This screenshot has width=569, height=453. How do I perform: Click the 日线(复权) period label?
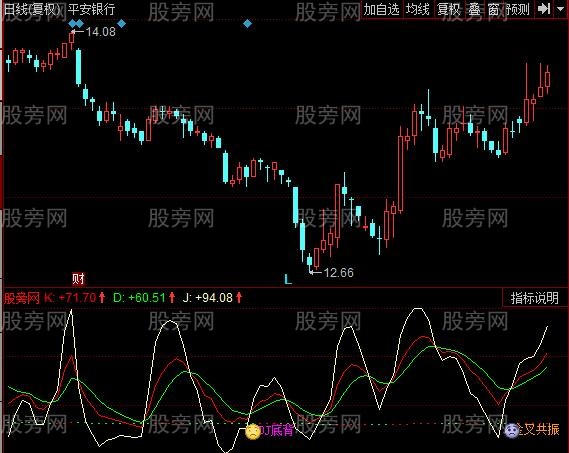tap(32, 9)
